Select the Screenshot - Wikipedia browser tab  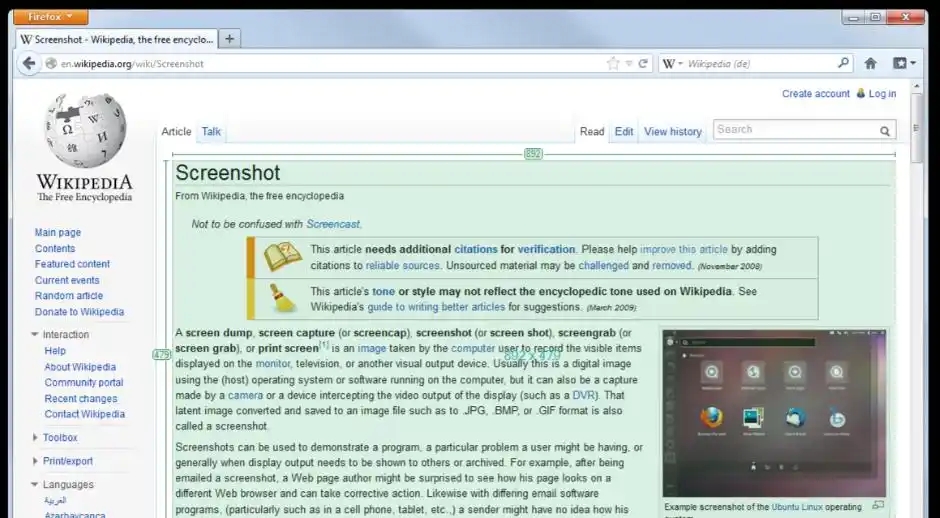pyautogui.click(x=118, y=40)
